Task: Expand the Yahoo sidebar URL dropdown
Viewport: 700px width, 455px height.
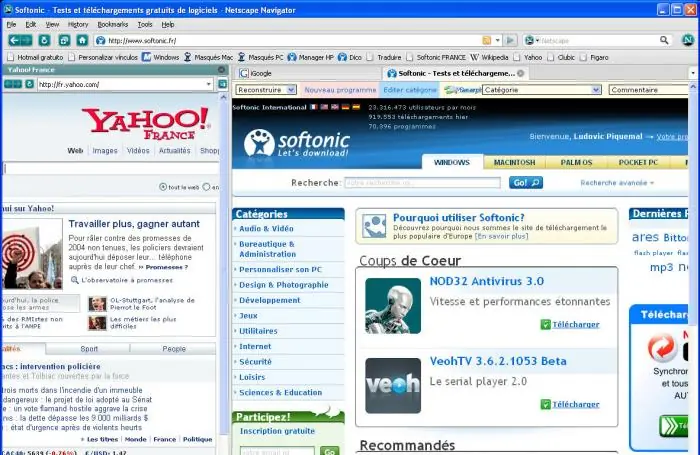Action: (x=208, y=84)
